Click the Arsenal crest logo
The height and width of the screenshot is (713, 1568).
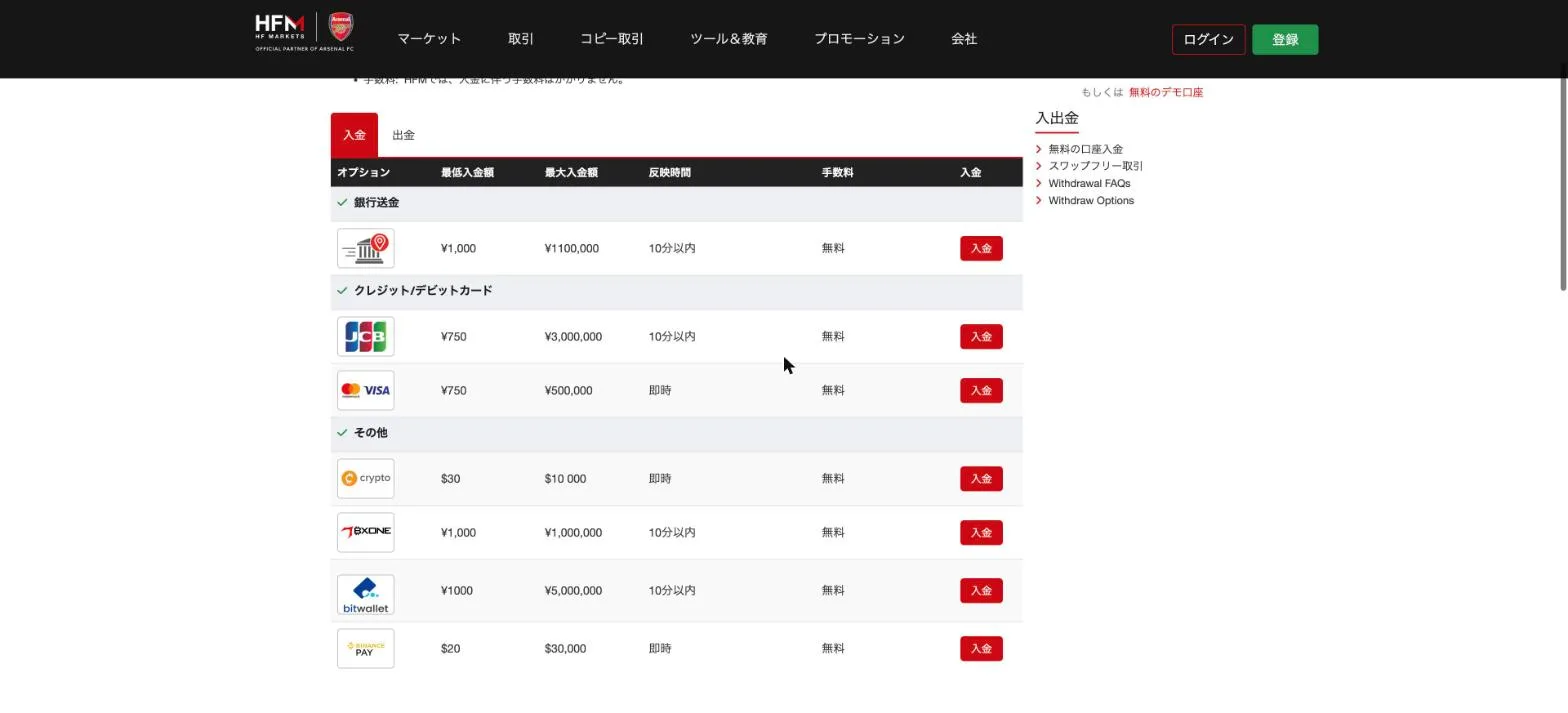(341, 26)
